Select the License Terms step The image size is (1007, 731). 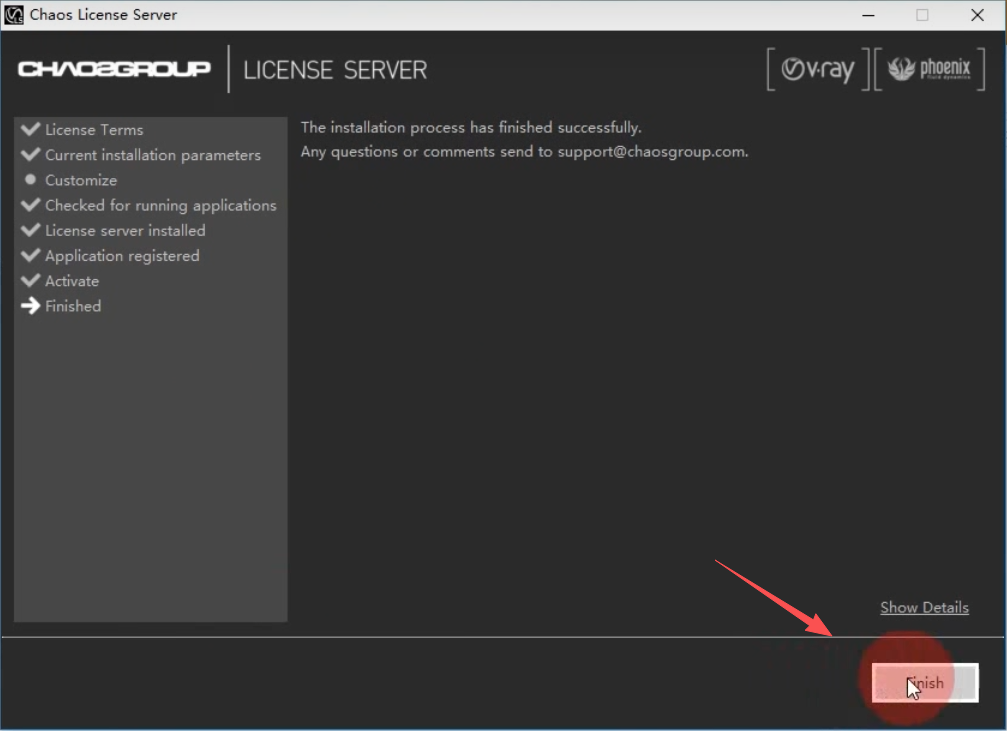[x=94, y=130]
